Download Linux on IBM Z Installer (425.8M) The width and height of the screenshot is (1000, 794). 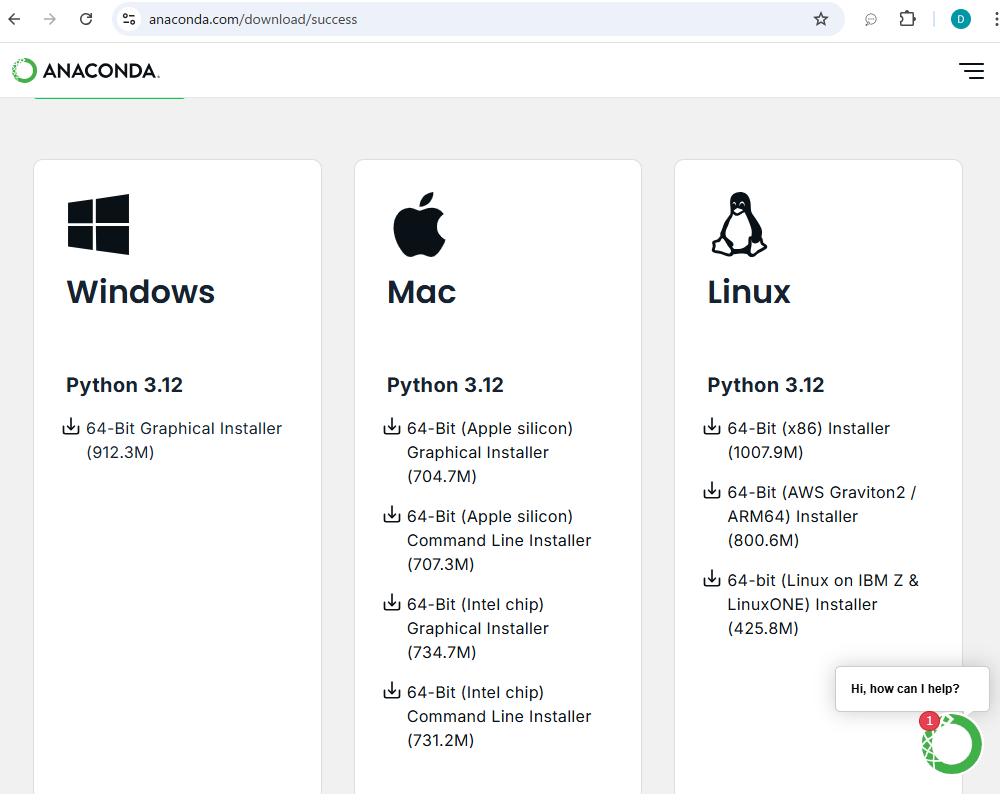(x=823, y=604)
